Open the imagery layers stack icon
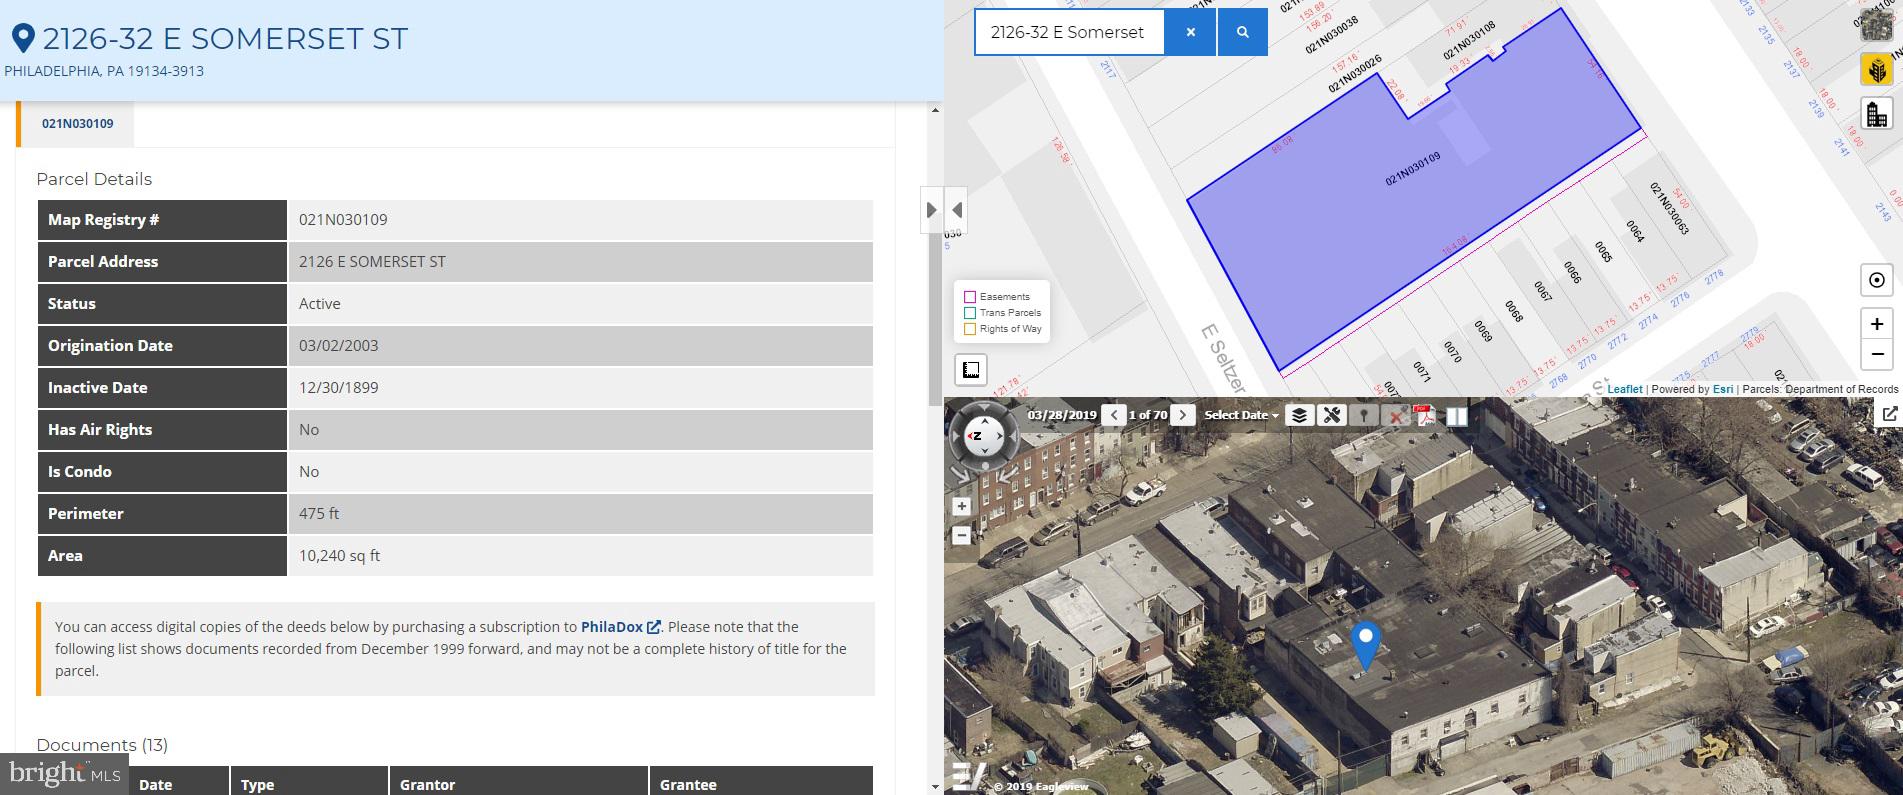Screen dimensions: 1903x795 [x=1299, y=415]
